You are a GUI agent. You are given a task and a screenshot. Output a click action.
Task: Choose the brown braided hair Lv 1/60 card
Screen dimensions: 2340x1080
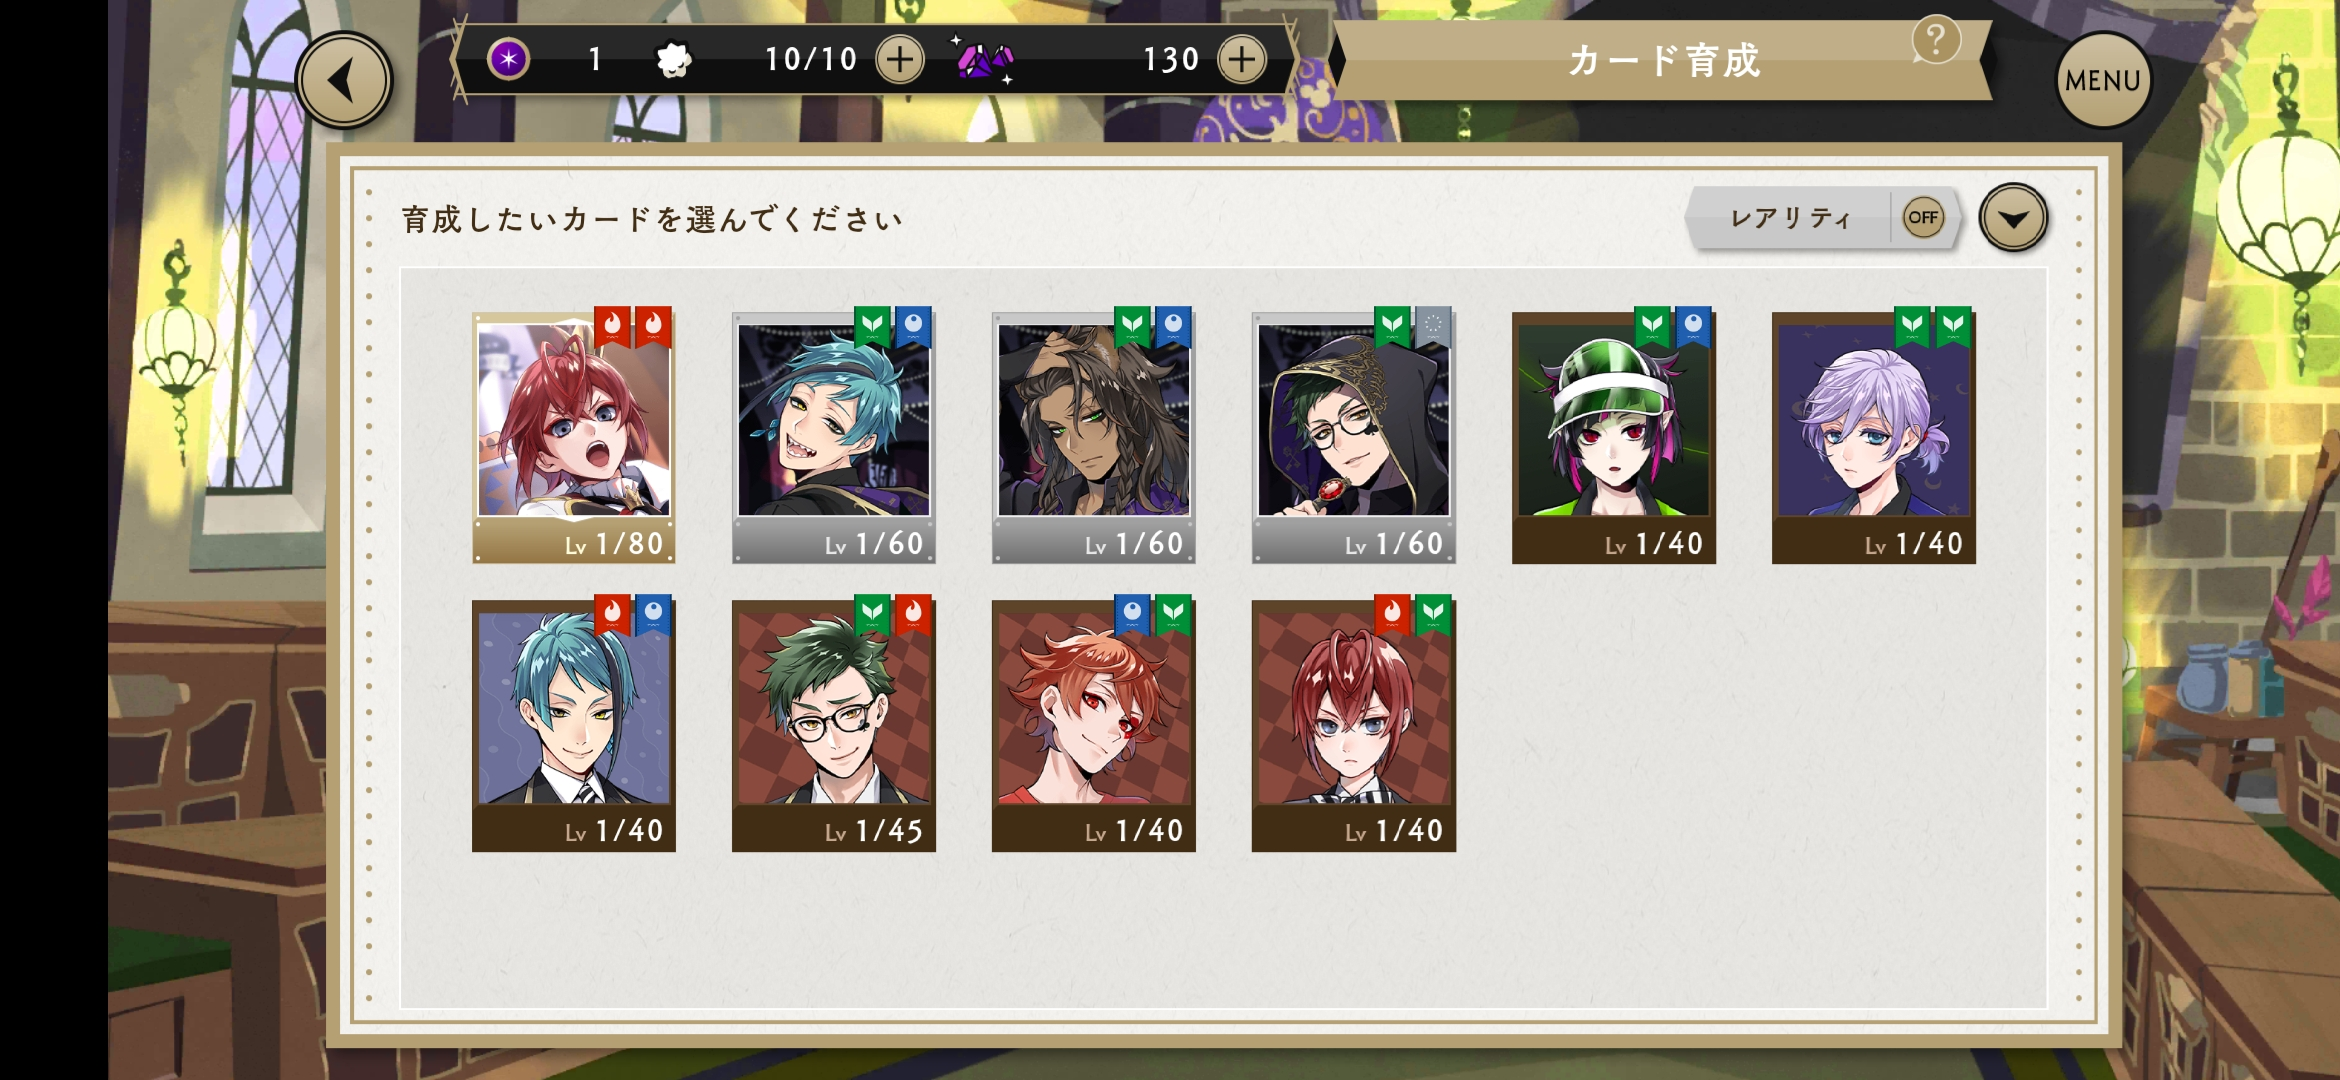click(x=1094, y=436)
